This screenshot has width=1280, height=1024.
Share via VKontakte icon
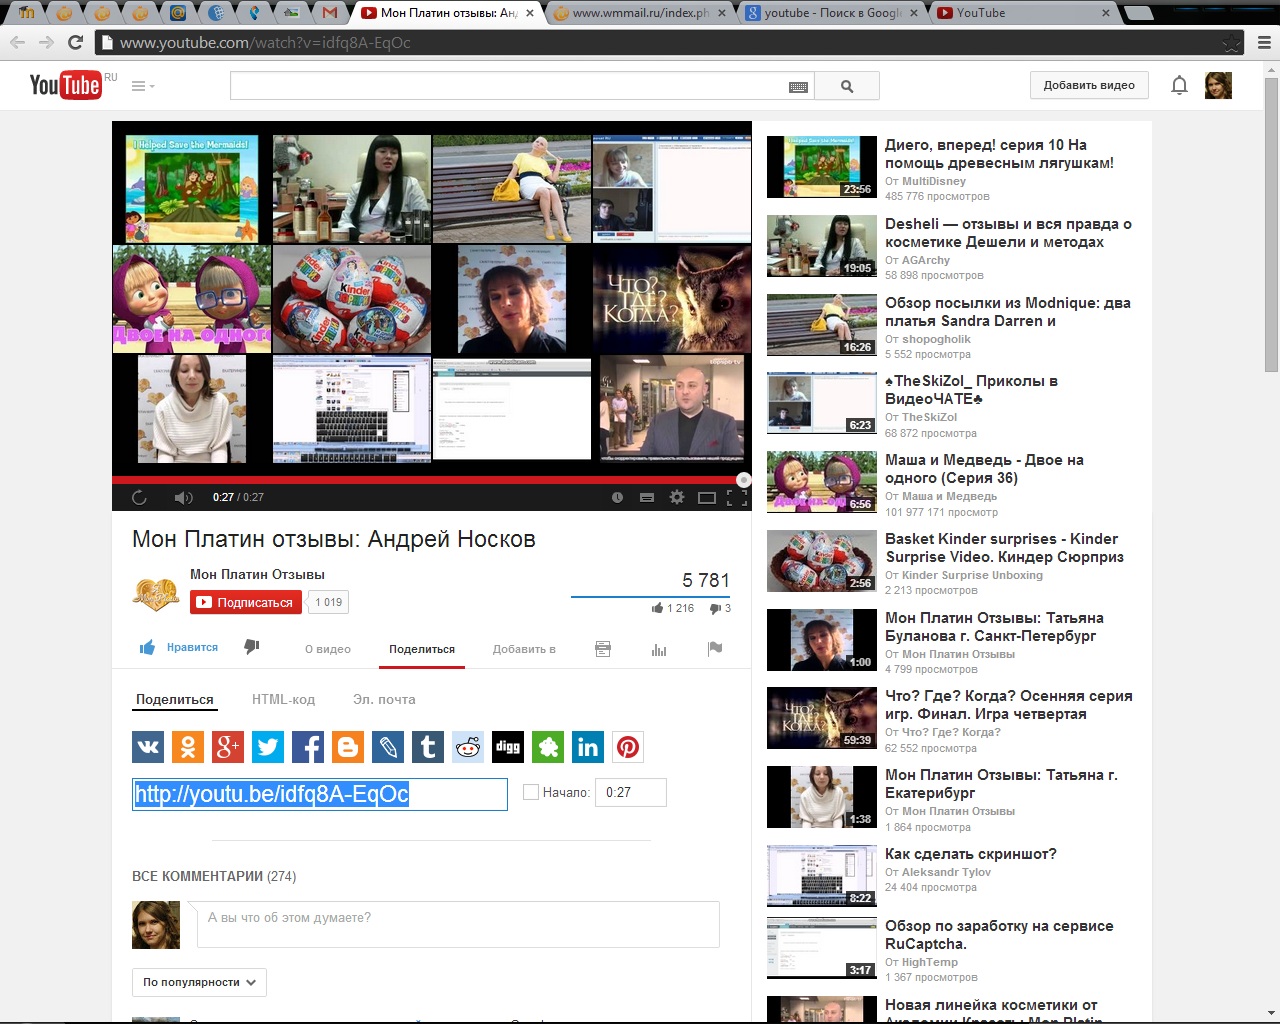148,747
